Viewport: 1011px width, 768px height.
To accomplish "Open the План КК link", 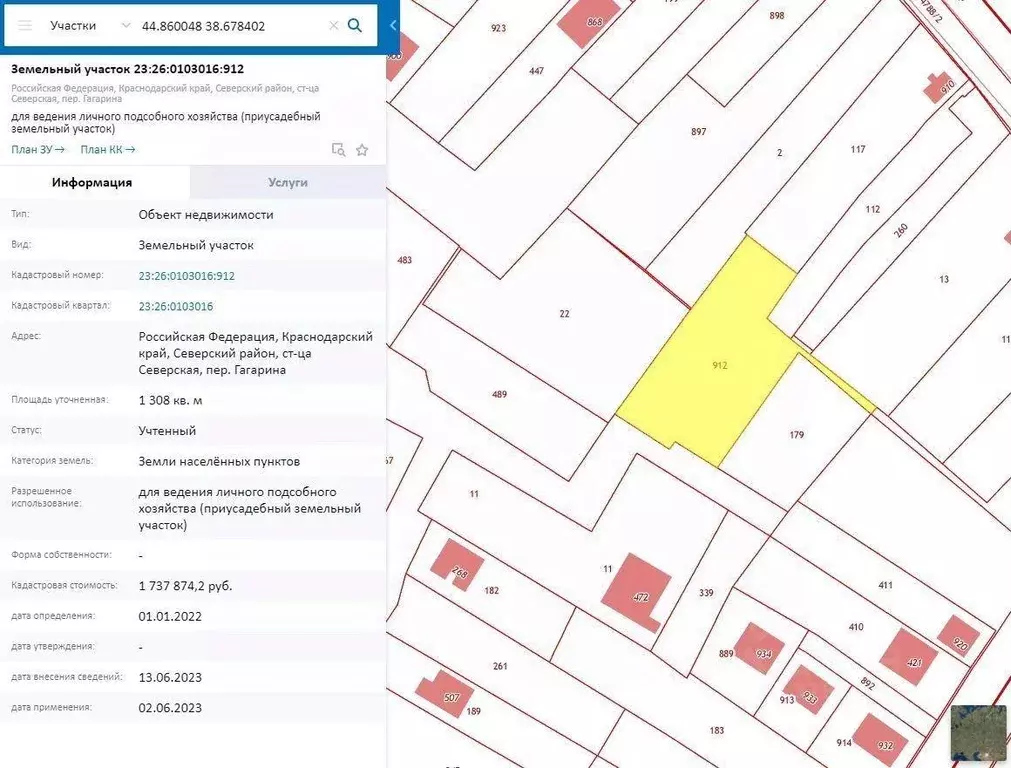I will [108, 150].
